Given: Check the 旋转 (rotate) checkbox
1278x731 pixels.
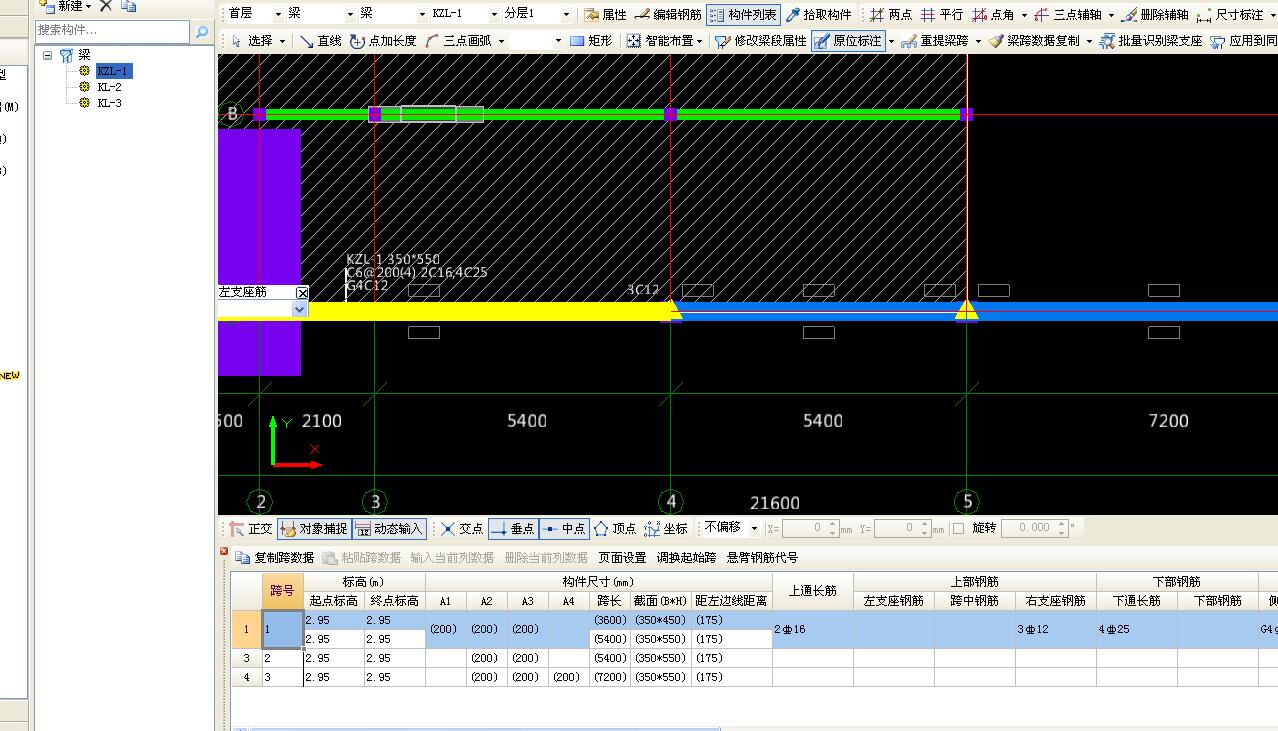Looking at the screenshot, I should (x=958, y=528).
